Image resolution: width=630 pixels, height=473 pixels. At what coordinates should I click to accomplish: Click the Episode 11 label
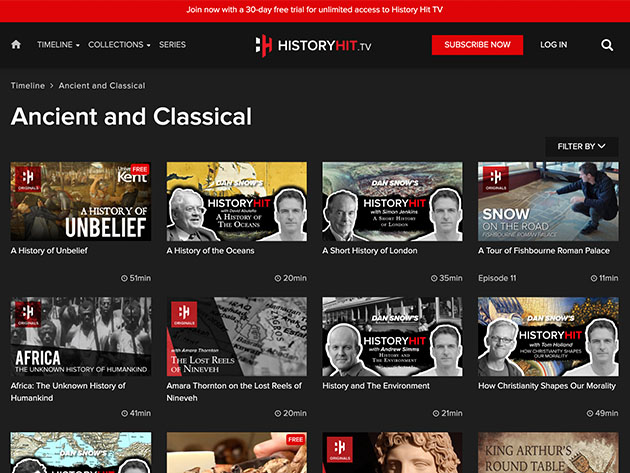pos(497,278)
